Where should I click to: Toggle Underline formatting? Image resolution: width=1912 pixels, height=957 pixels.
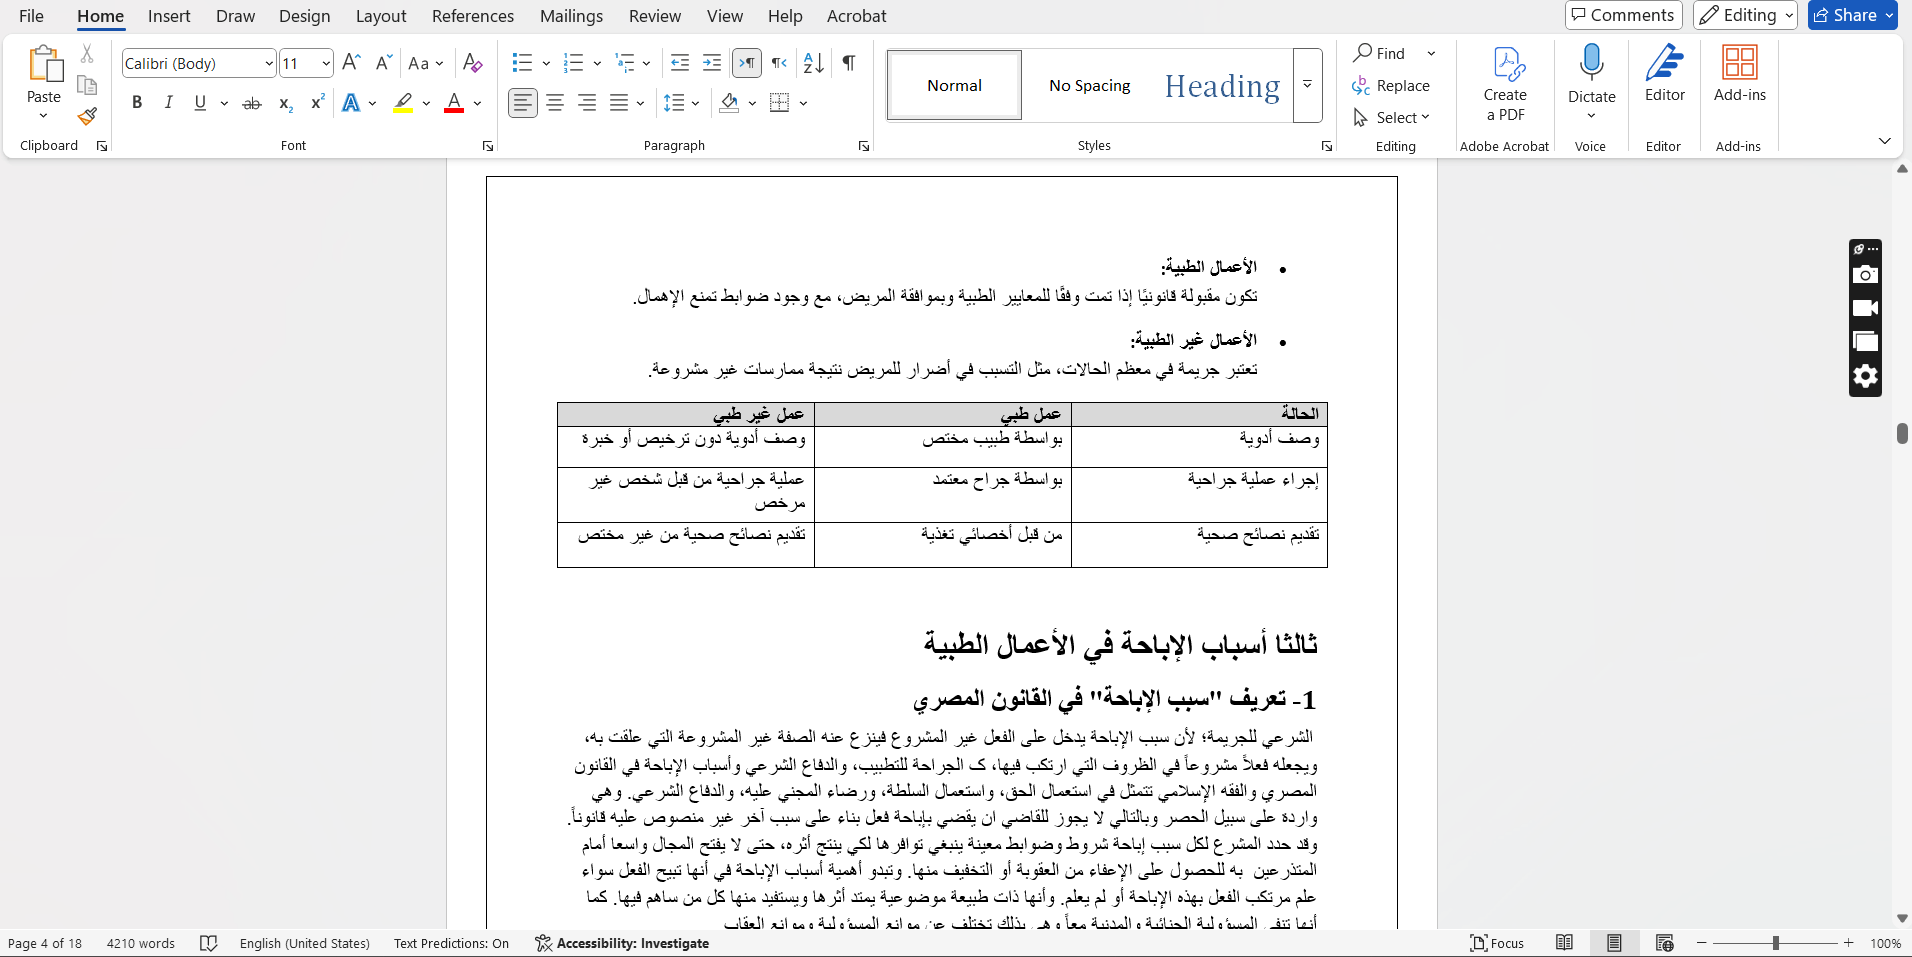(200, 103)
